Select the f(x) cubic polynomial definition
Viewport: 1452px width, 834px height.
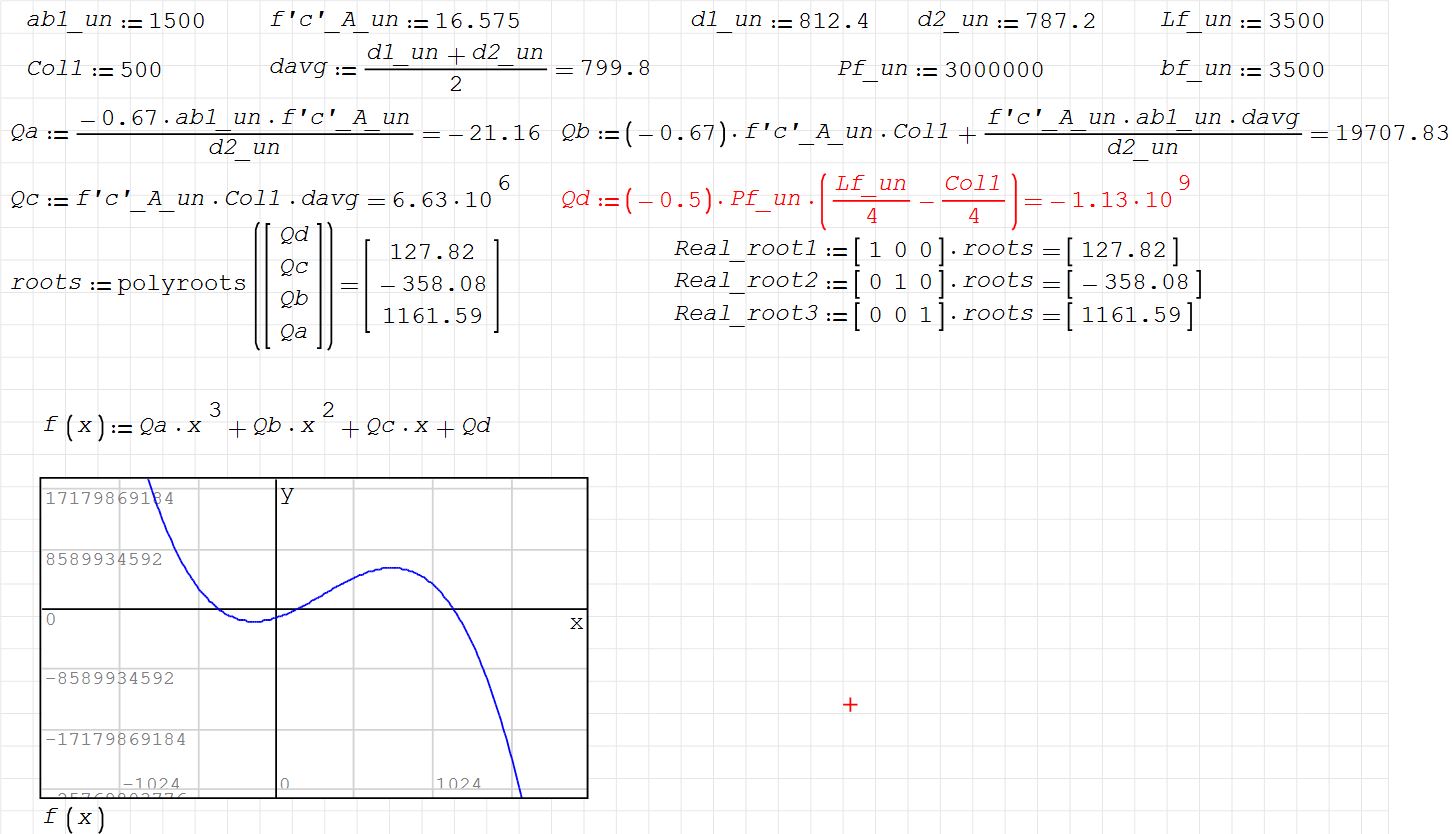point(268,425)
